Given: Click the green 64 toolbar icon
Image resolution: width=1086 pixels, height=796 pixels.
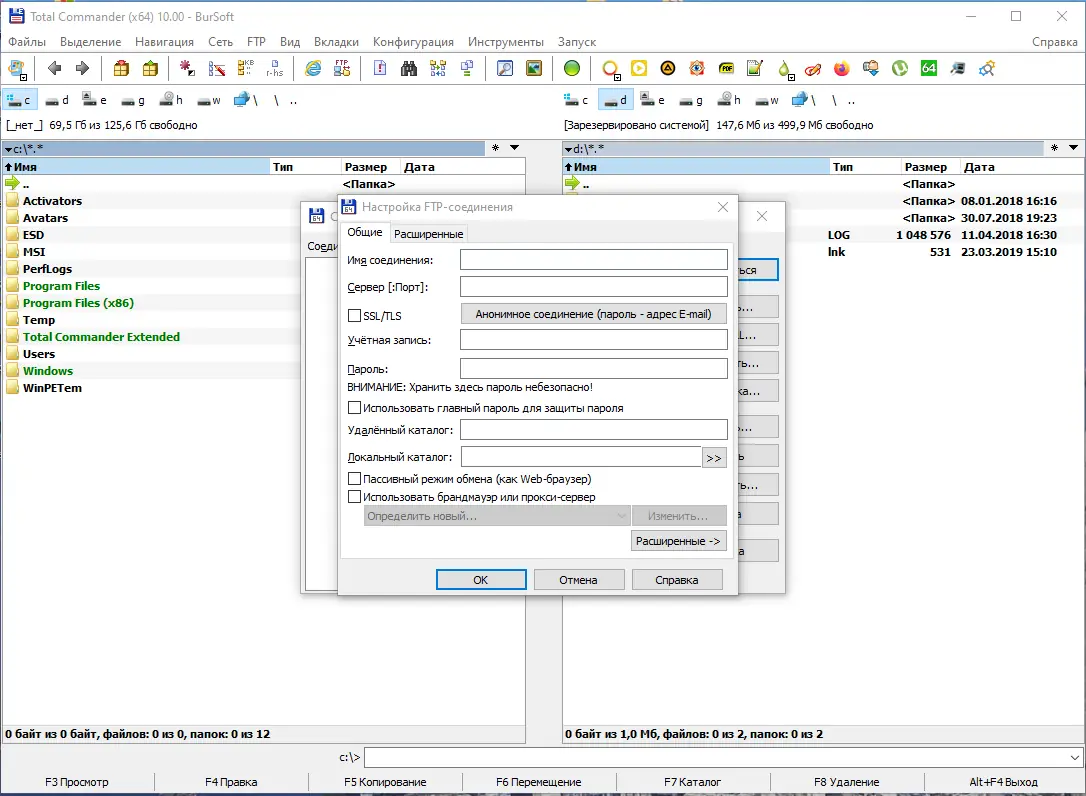Looking at the screenshot, I should [x=929, y=68].
